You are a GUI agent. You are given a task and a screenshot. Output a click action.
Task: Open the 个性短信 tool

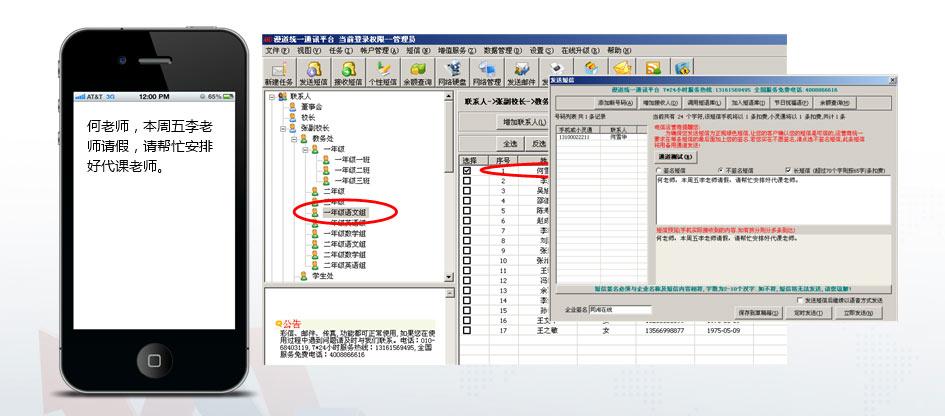[x=385, y=71]
